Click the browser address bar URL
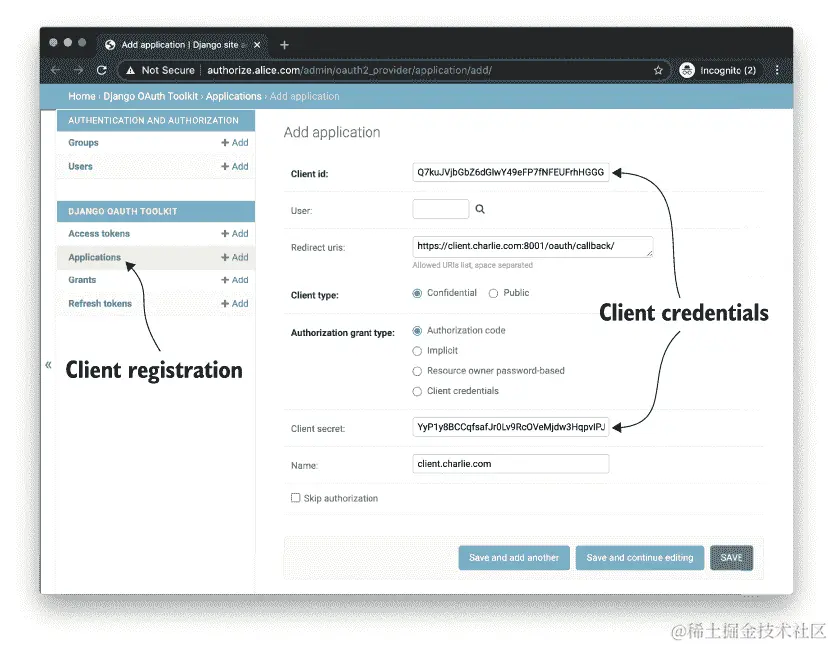The width and height of the screenshot is (833, 647). [349, 70]
